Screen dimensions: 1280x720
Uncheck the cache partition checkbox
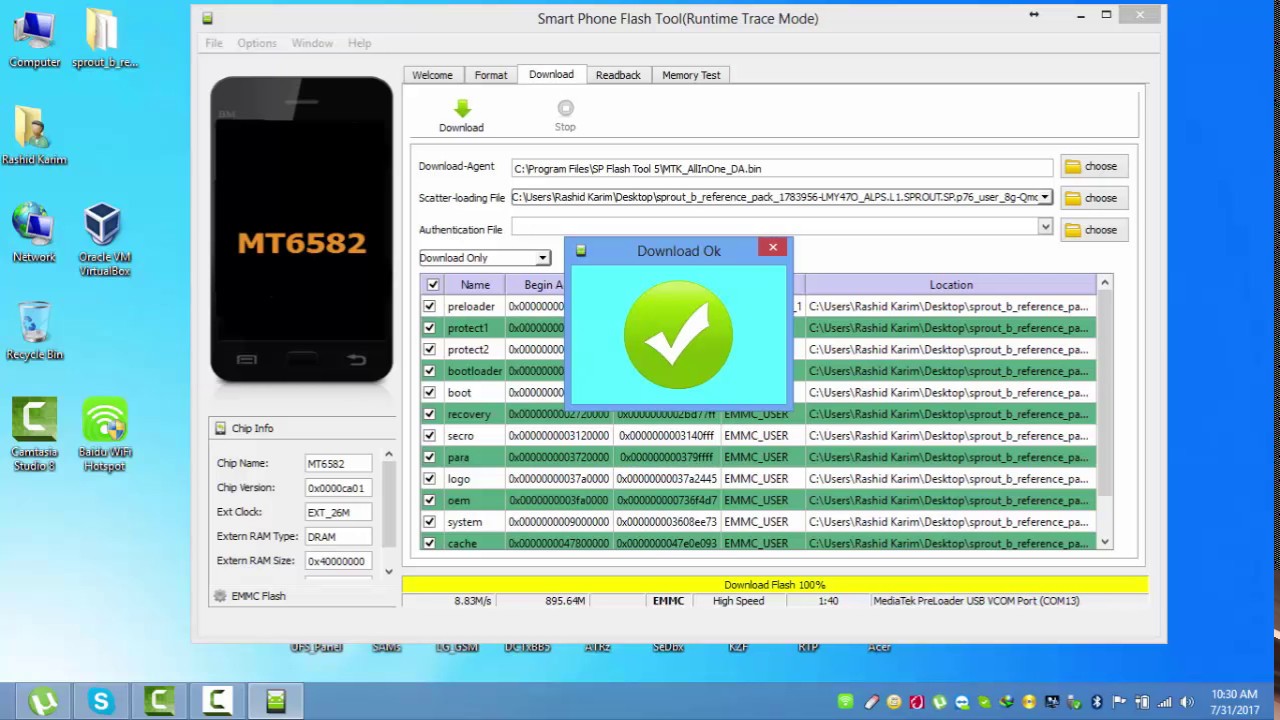pos(430,543)
